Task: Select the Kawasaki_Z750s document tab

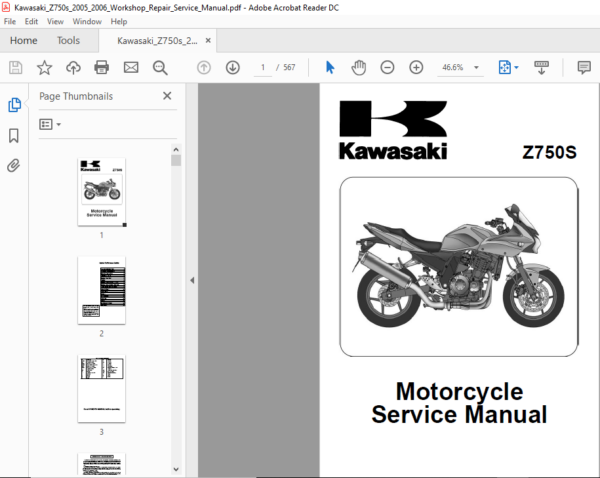Action: 157,41
